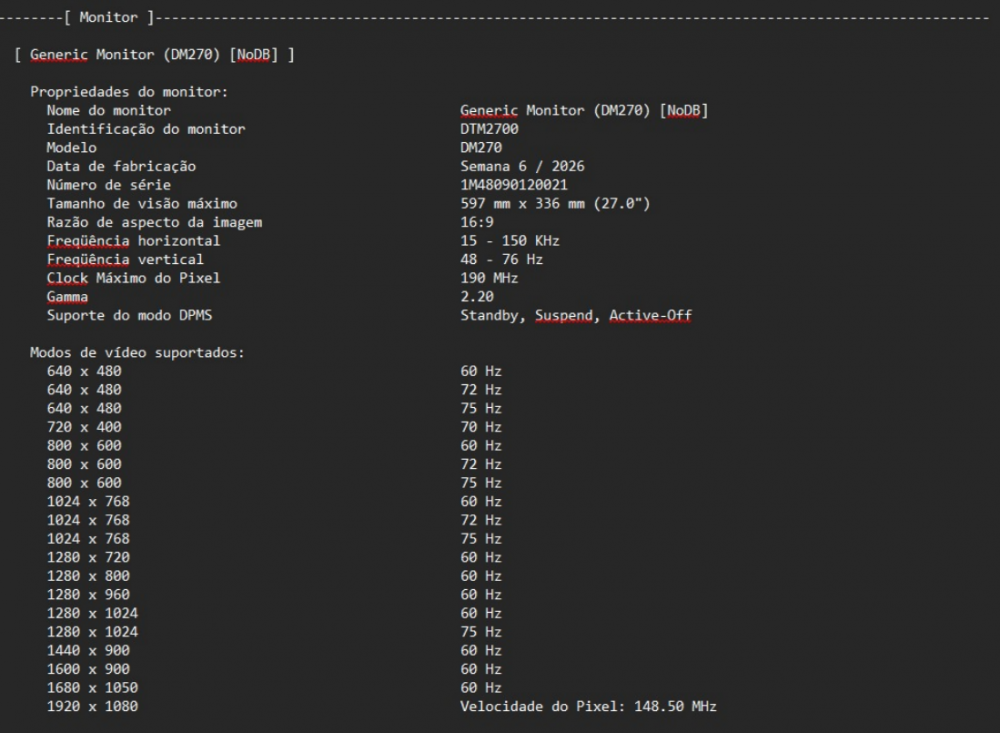Click the 'Propriedades do monitor:' heading

click(129, 92)
